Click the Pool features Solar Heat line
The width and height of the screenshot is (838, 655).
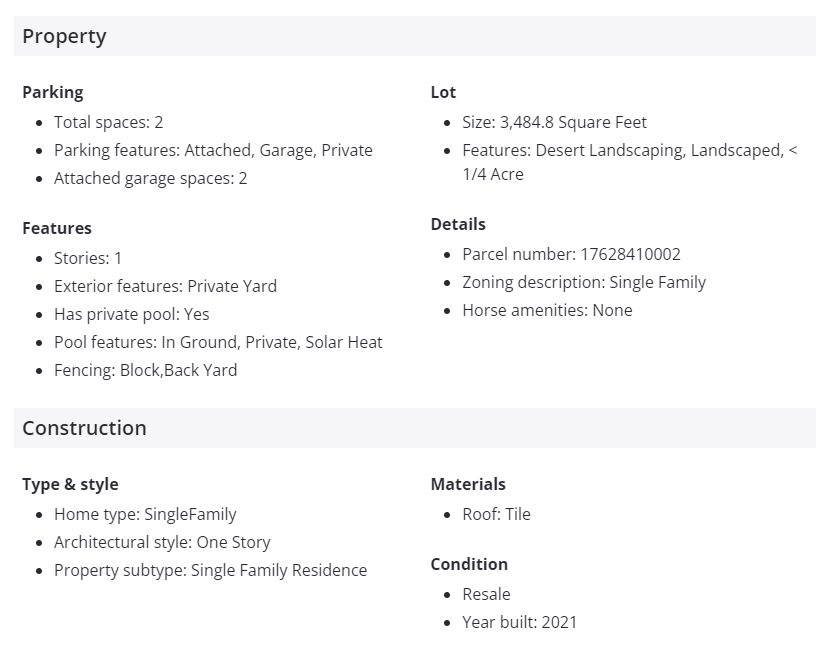click(218, 342)
